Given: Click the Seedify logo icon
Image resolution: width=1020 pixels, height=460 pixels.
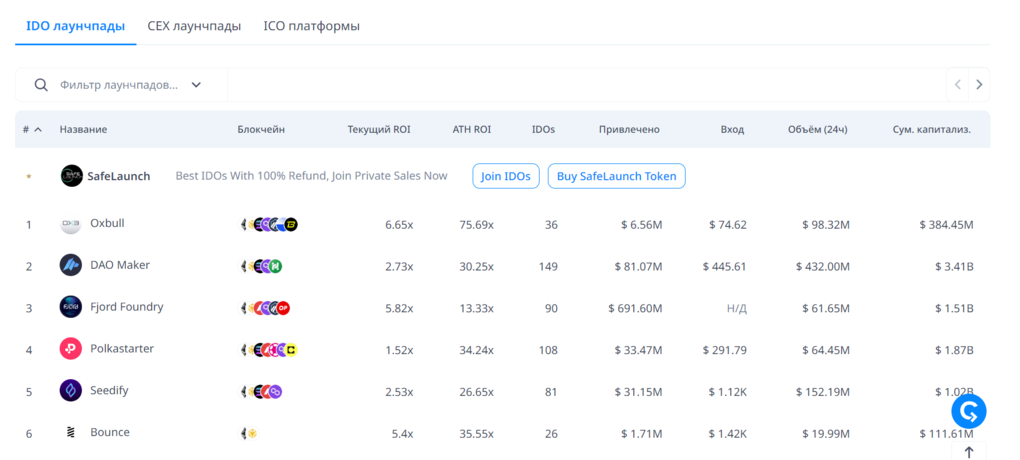Looking at the screenshot, I should [x=71, y=391].
